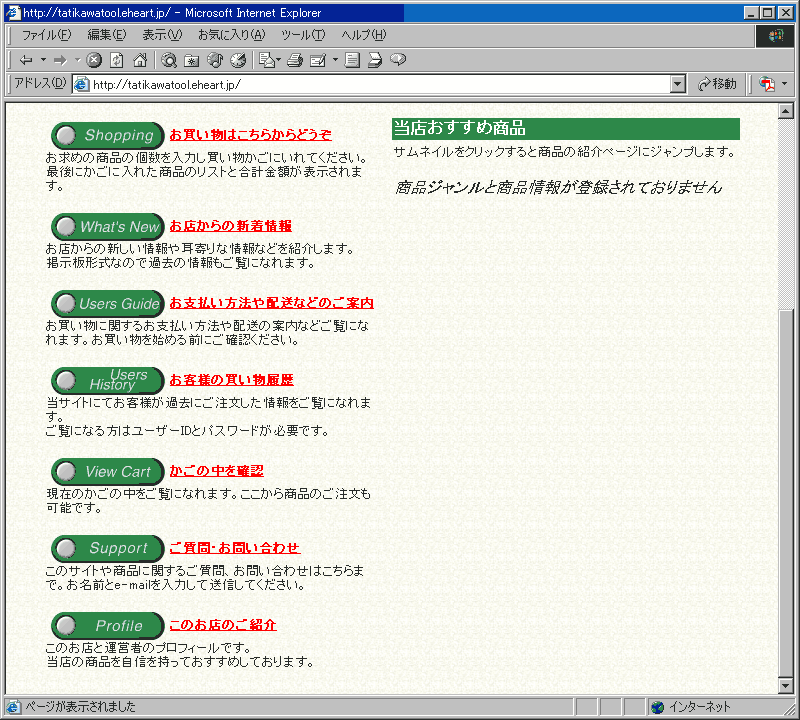
Task: Click the green Users History button
Action: coord(108,380)
